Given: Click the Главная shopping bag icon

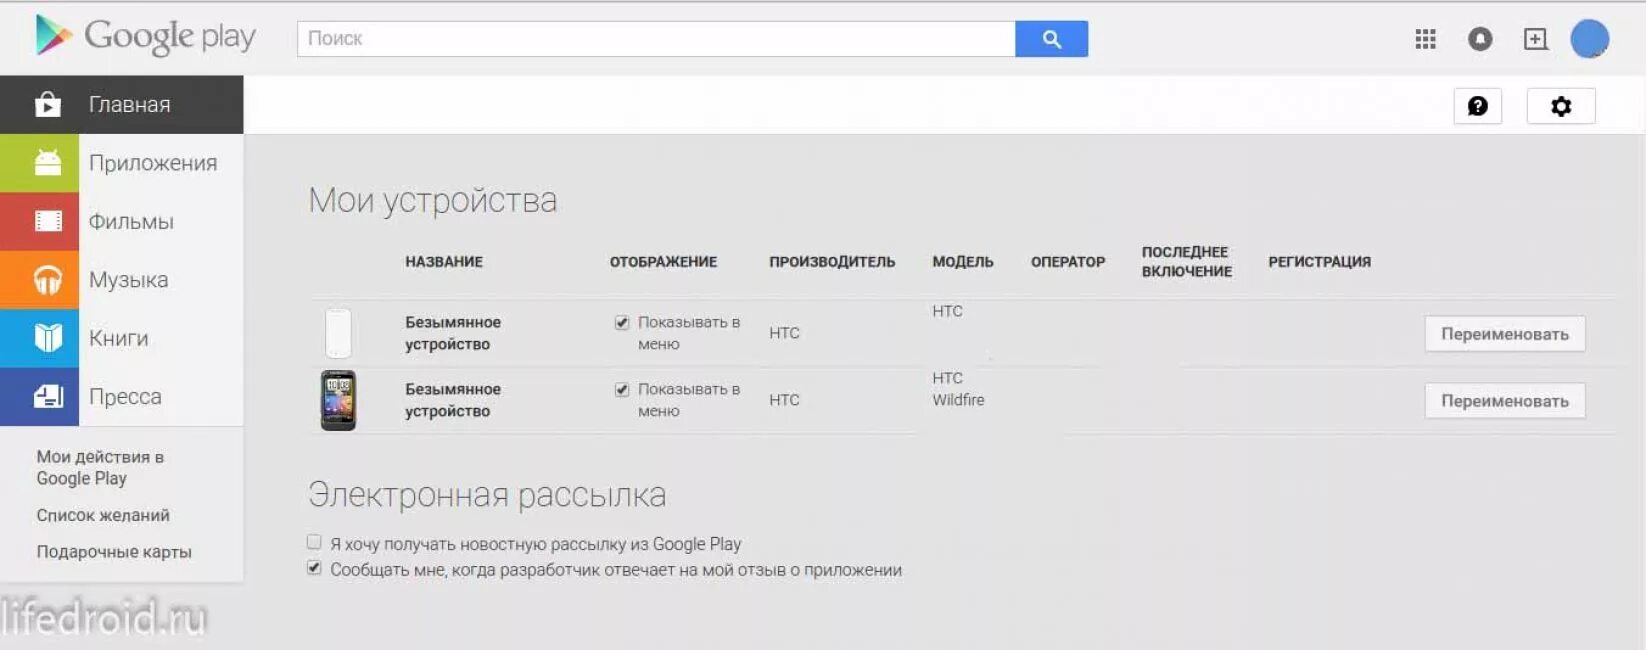Looking at the screenshot, I should coord(47,104).
